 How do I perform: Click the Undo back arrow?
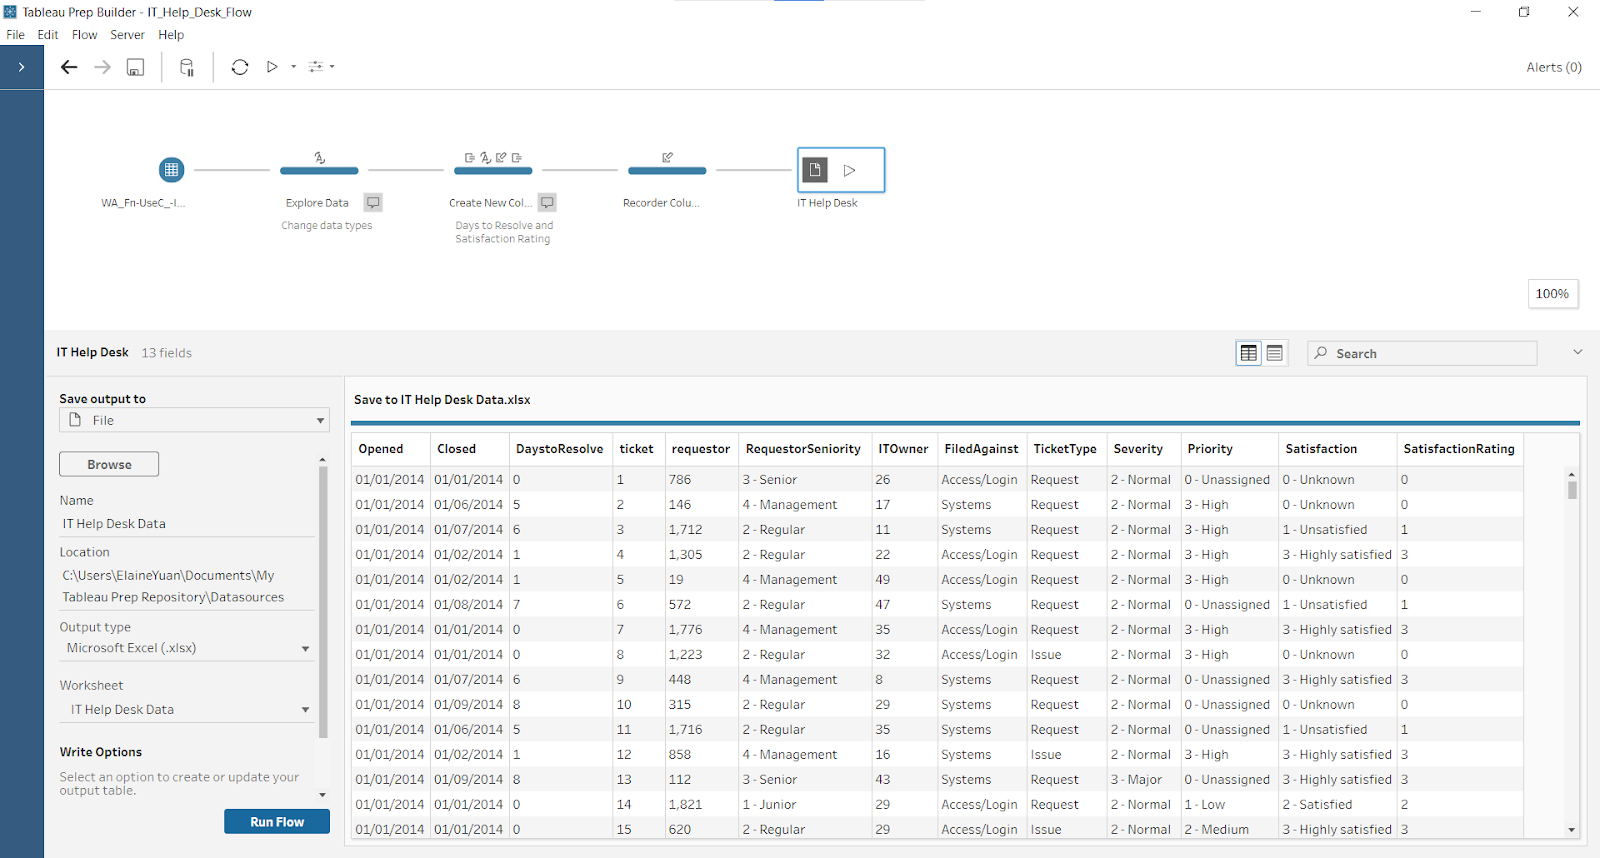pyautogui.click(x=69, y=67)
